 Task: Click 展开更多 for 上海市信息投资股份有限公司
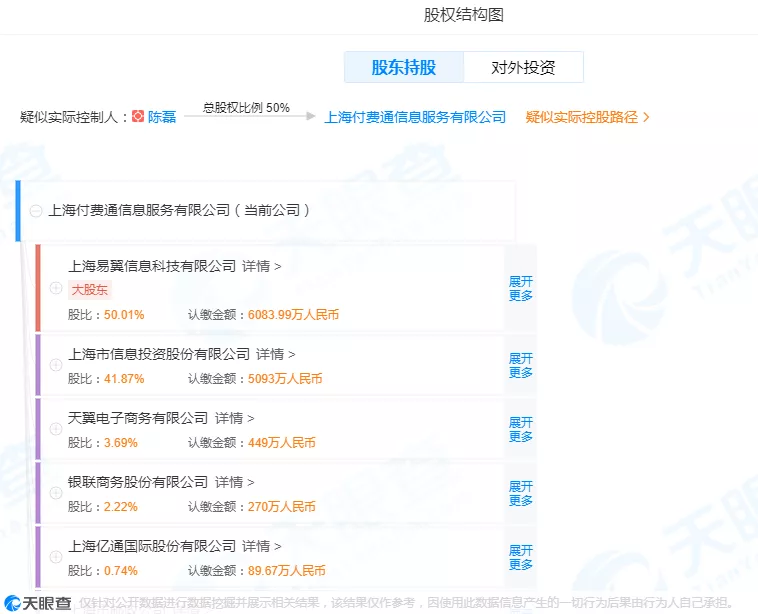(x=521, y=365)
